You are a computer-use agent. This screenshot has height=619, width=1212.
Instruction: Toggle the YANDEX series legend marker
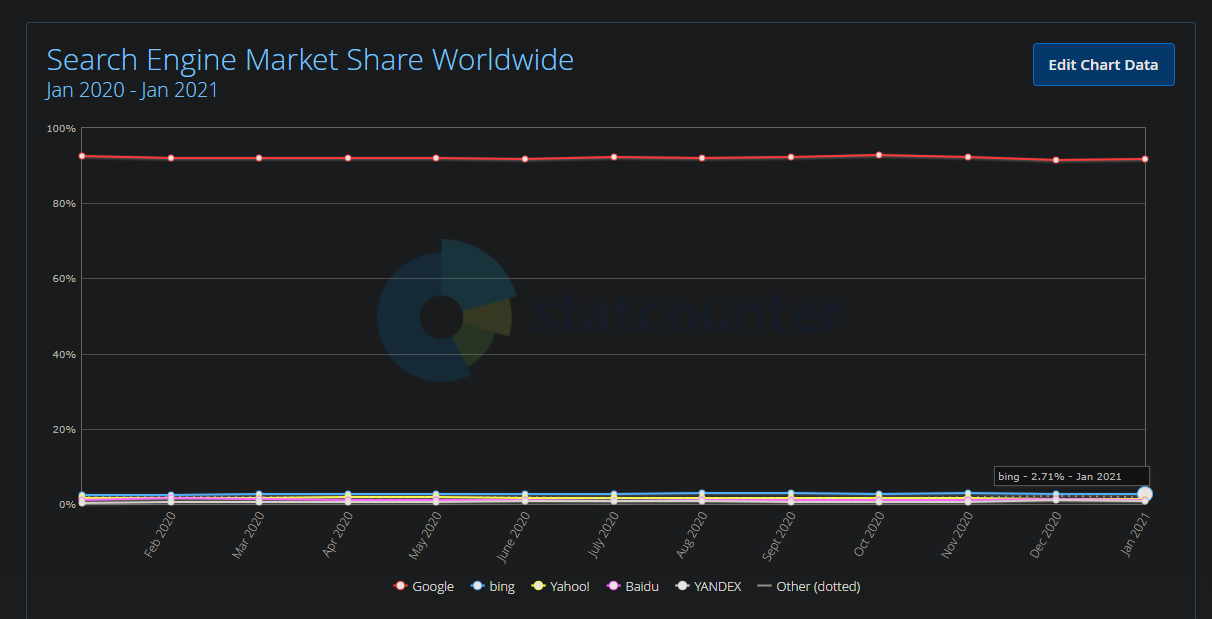(x=682, y=586)
